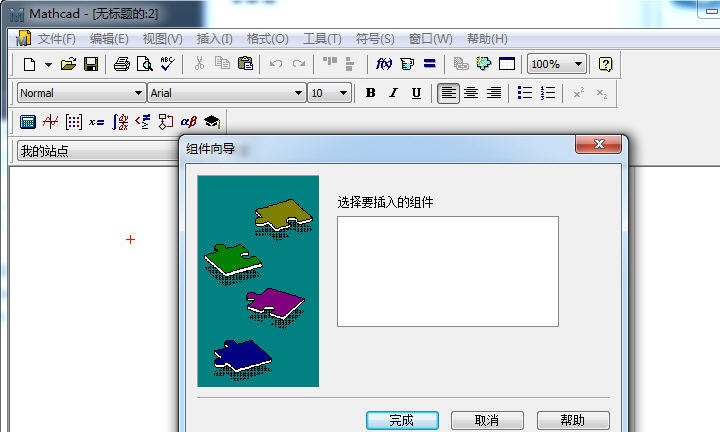The height and width of the screenshot is (432, 720).
Task: Toggle bold text formatting
Action: pos(370,93)
